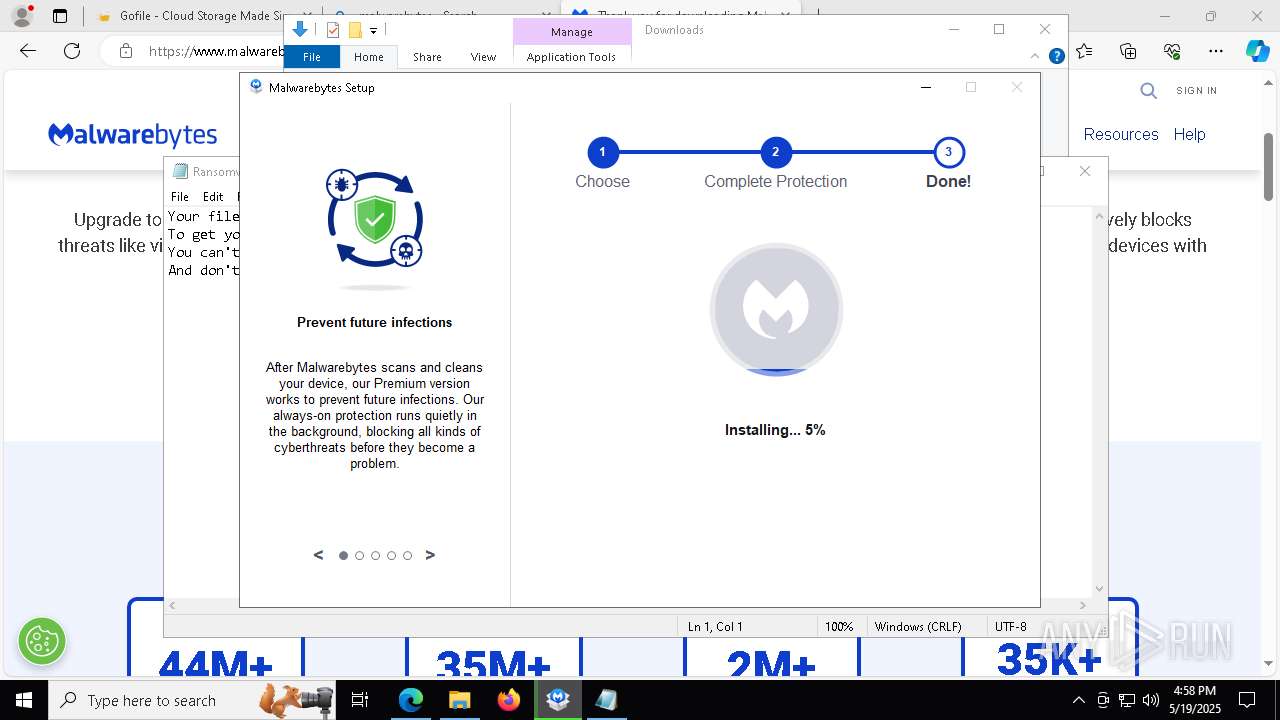1280x720 pixels.
Task: Select the first carousel dot
Action: (344, 555)
